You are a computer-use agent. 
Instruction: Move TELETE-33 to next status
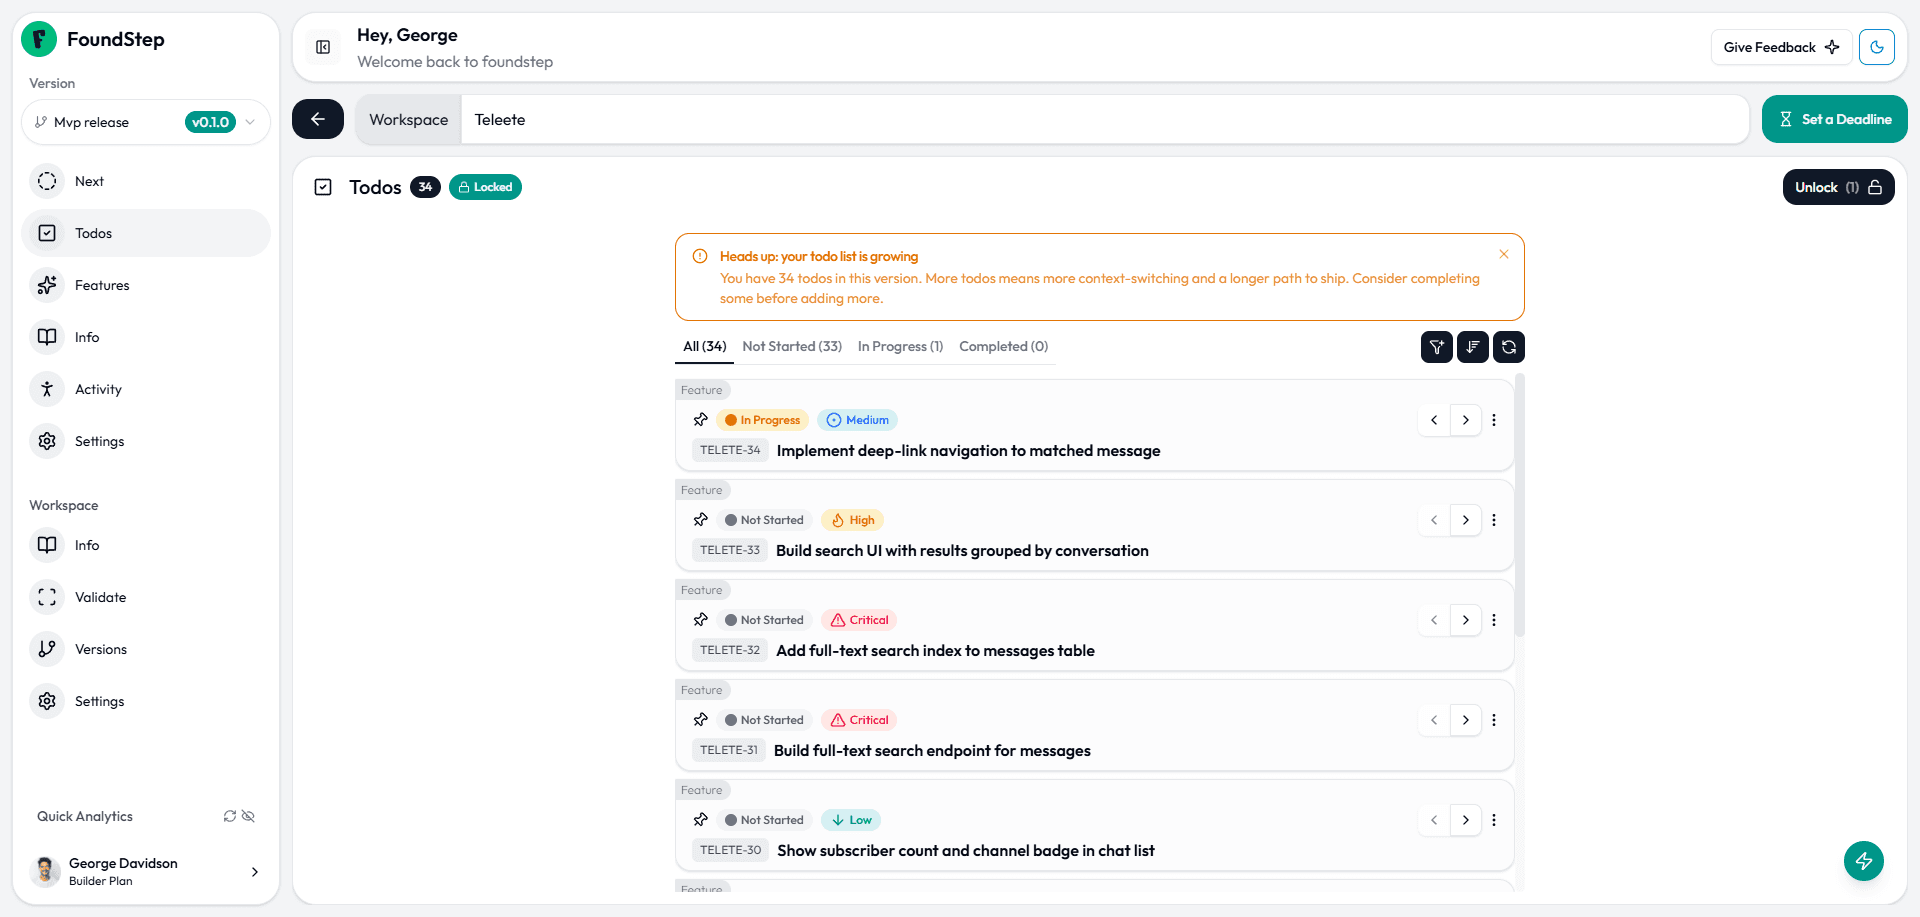pos(1466,520)
